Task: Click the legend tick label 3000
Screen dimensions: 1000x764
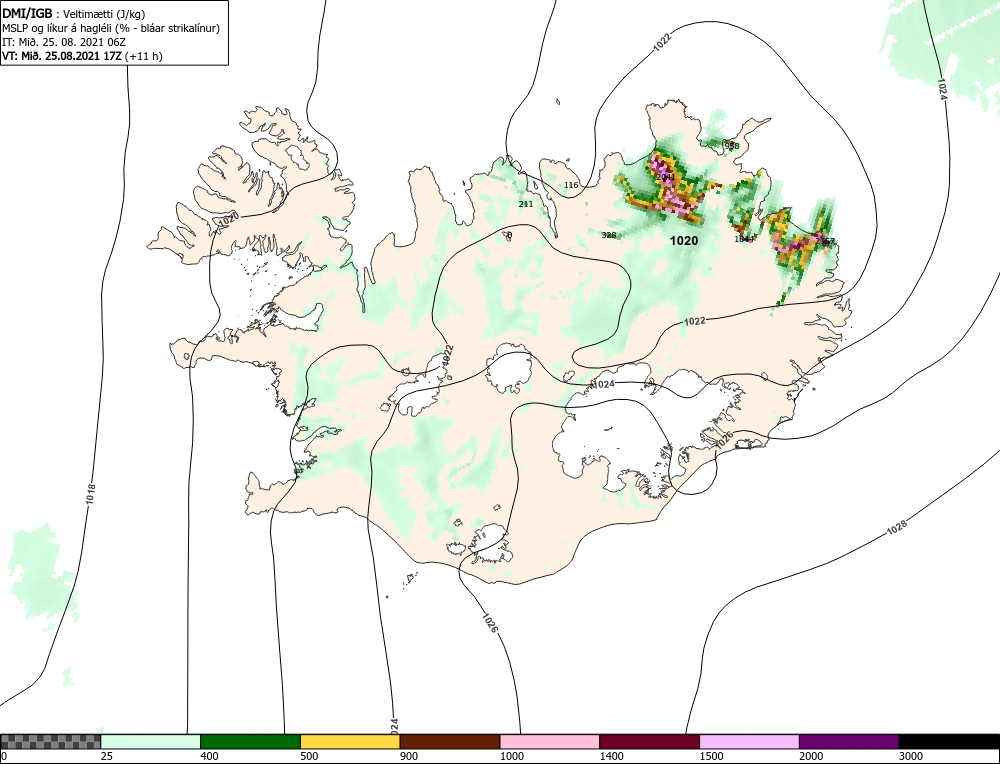Action: pyautogui.click(x=910, y=756)
